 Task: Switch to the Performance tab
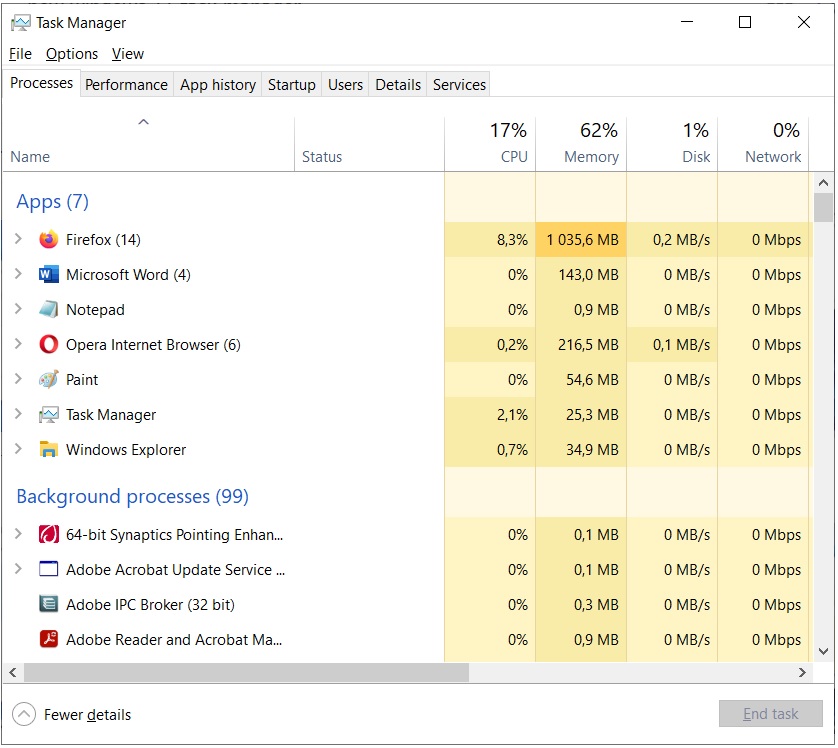tap(127, 85)
